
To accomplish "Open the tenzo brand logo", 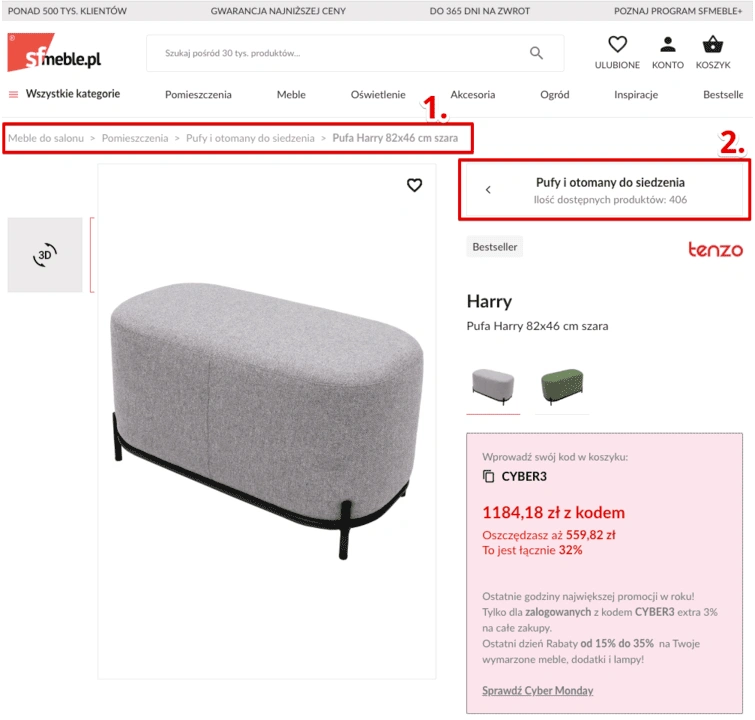I will [715, 249].
